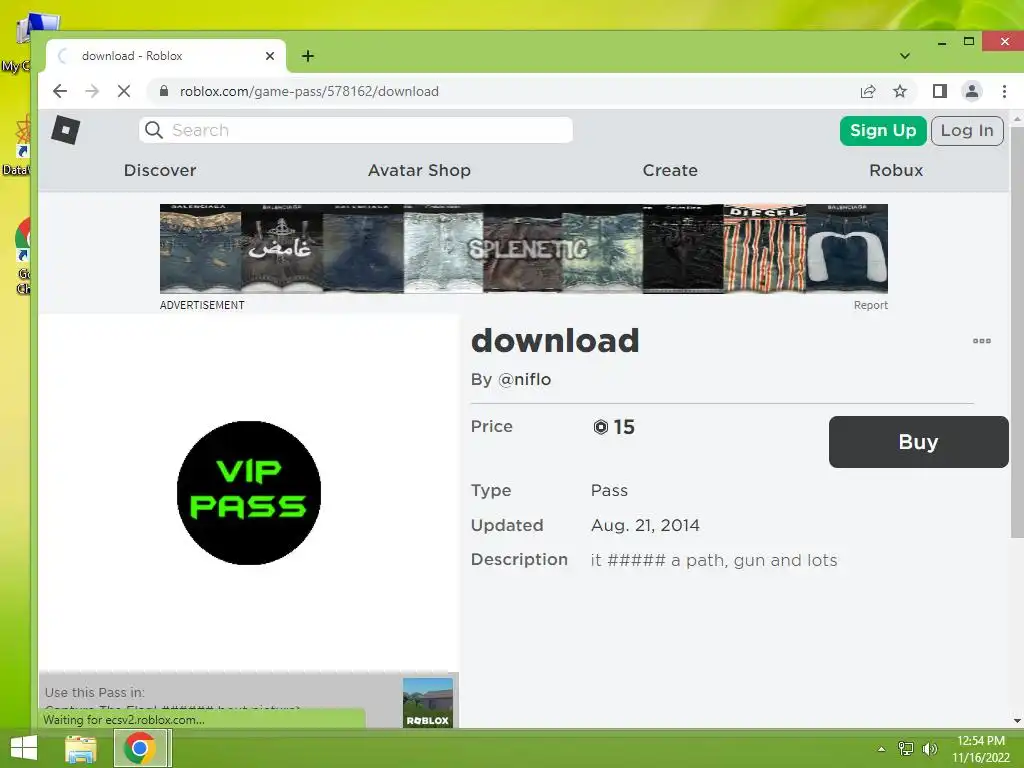This screenshot has width=1024, height=768.
Task: Click the search magnifier icon
Action: tap(154, 130)
